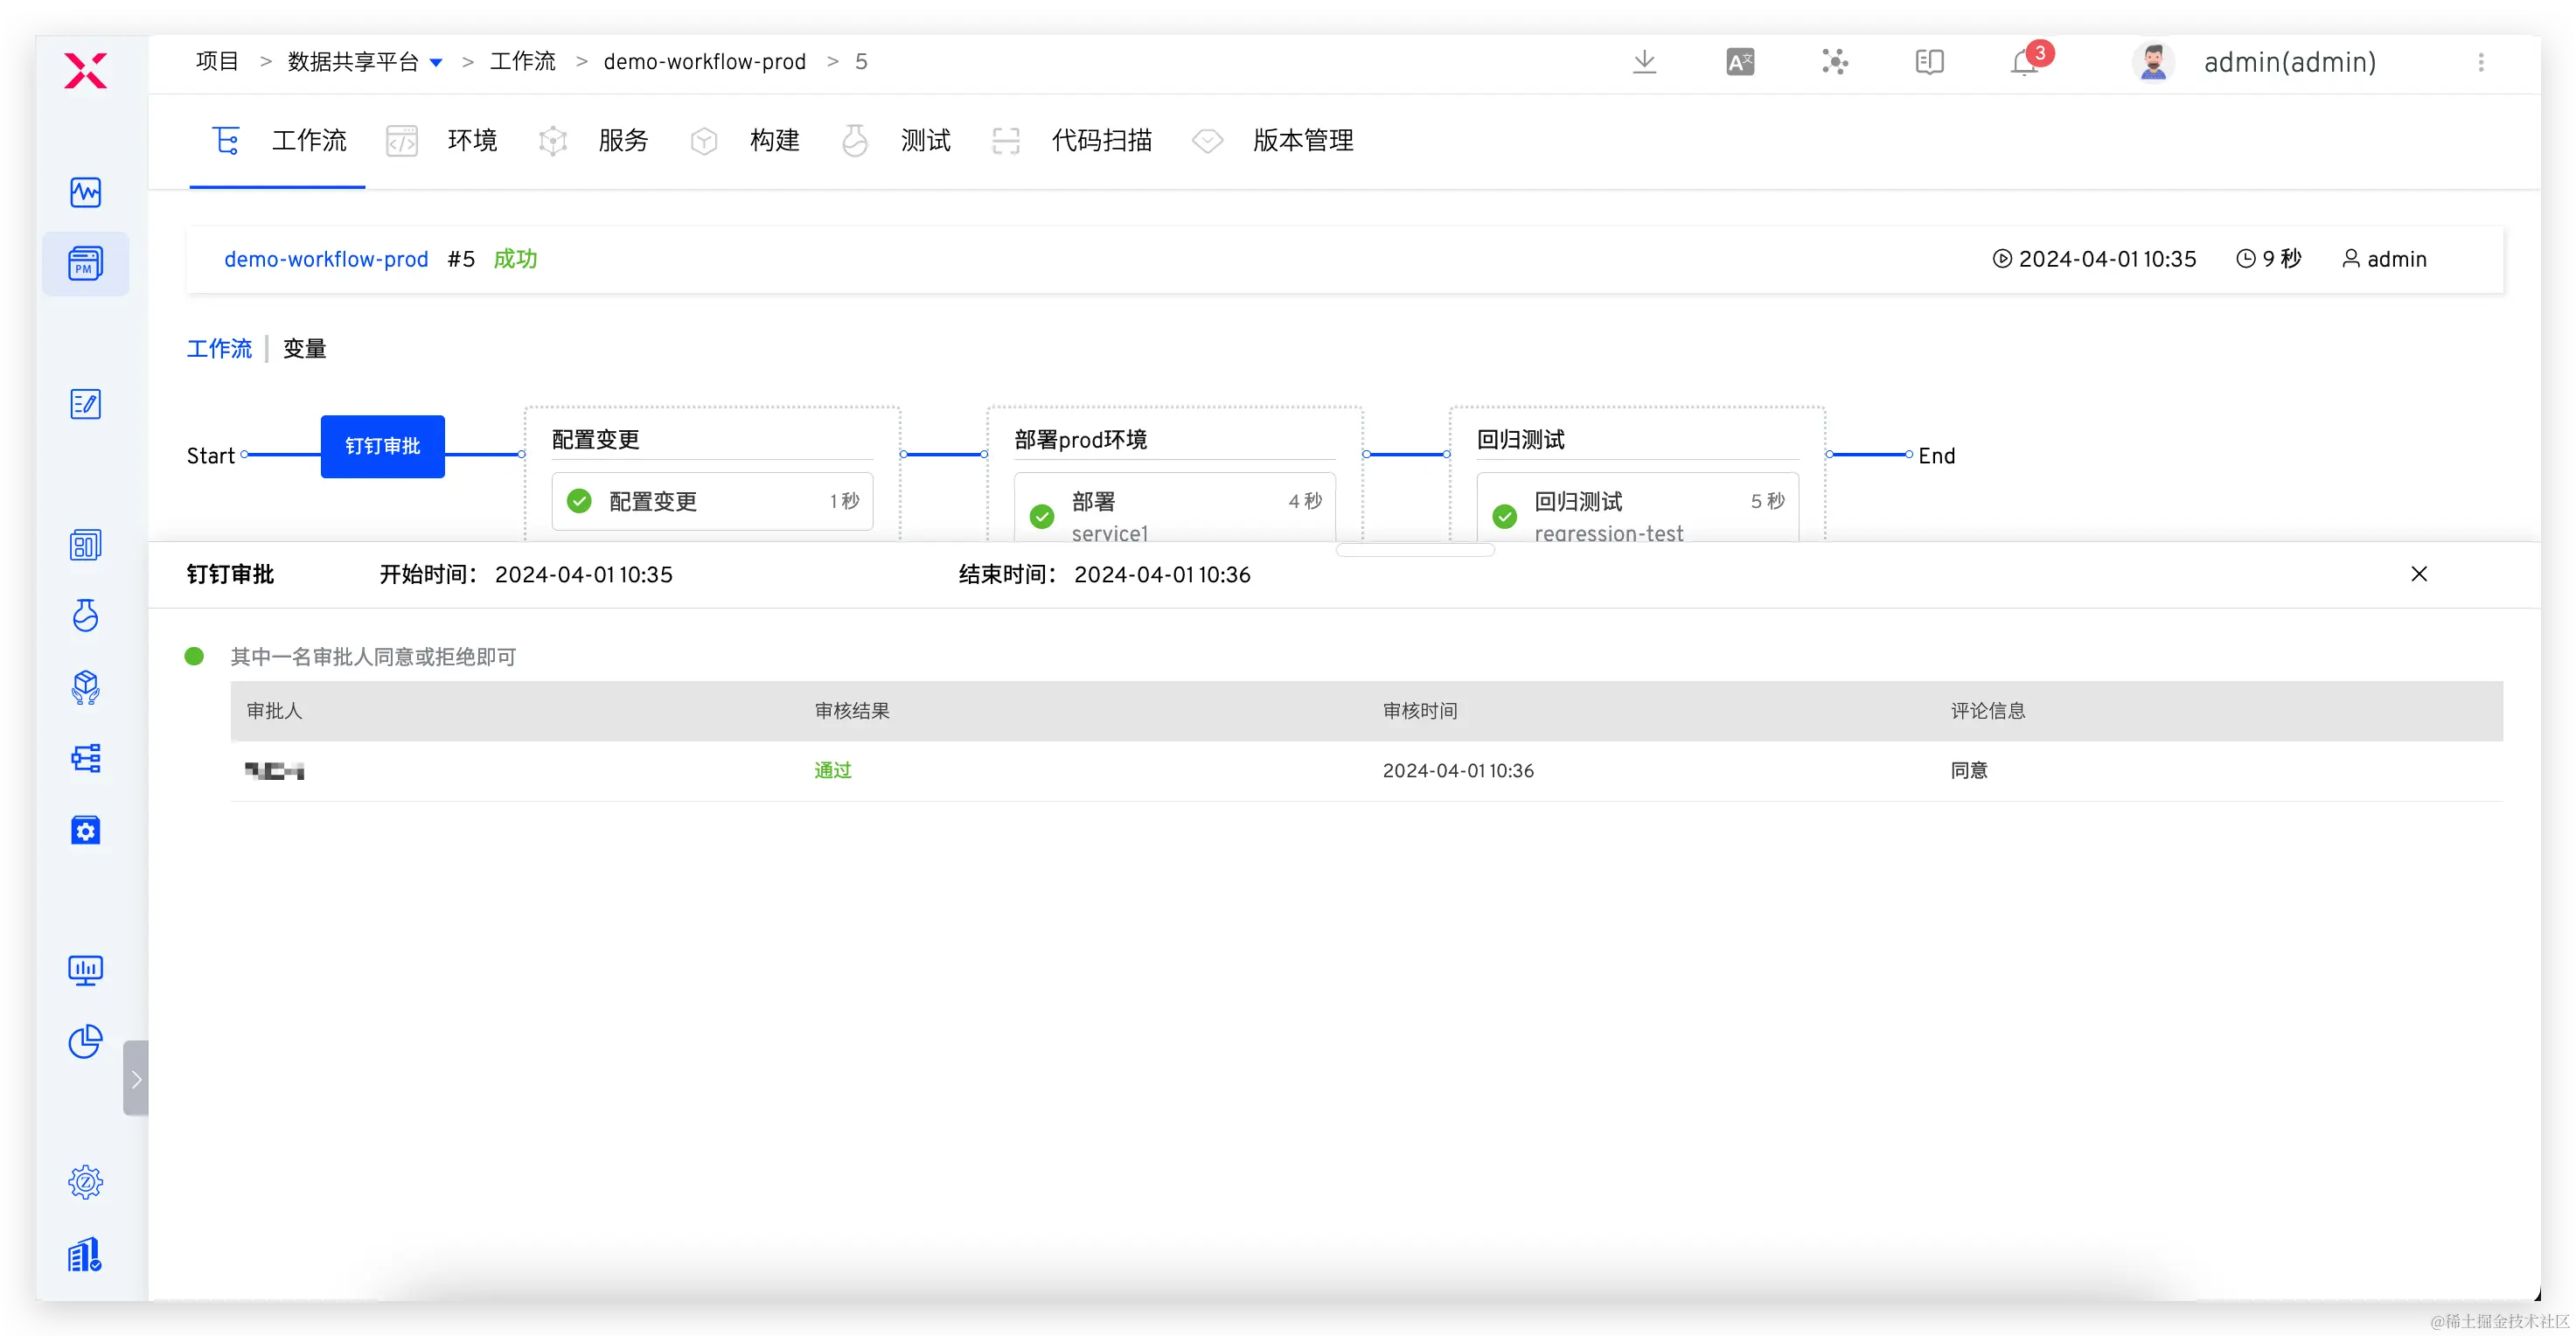This screenshot has width=2576, height=1336.
Task: Open the notification bell with badge
Action: (x=2024, y=62)
